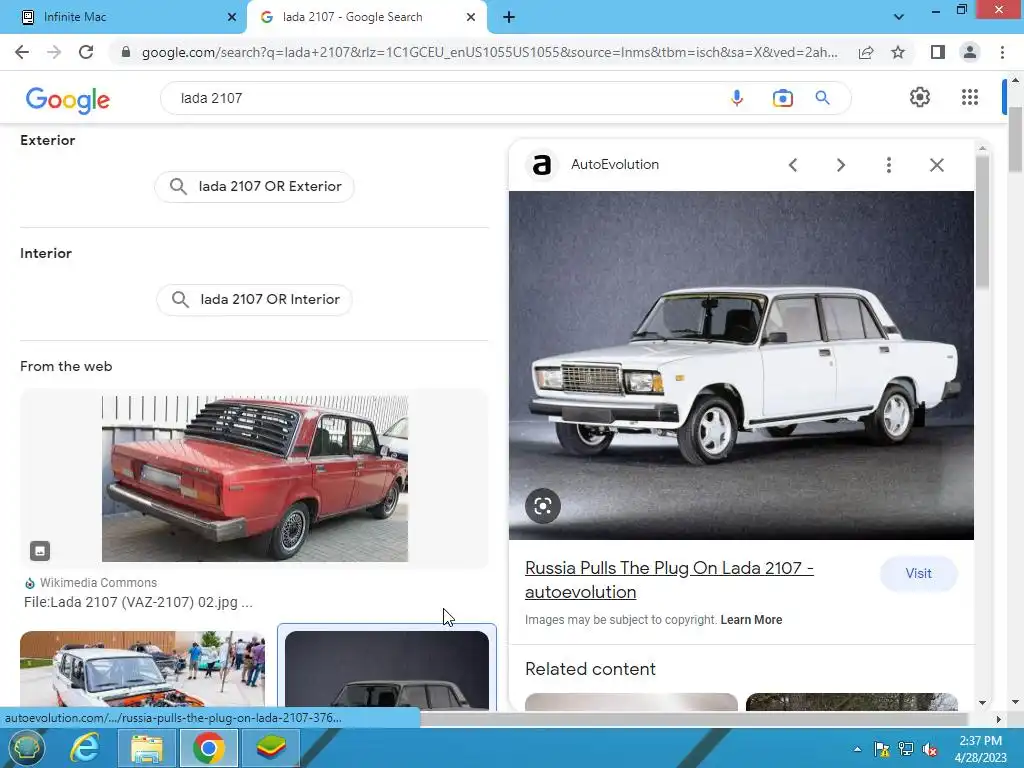The width and height of the screenshot is (1024, 768).
Task: Start voice search with the microphone icon
Action: (x=737, y=98)
